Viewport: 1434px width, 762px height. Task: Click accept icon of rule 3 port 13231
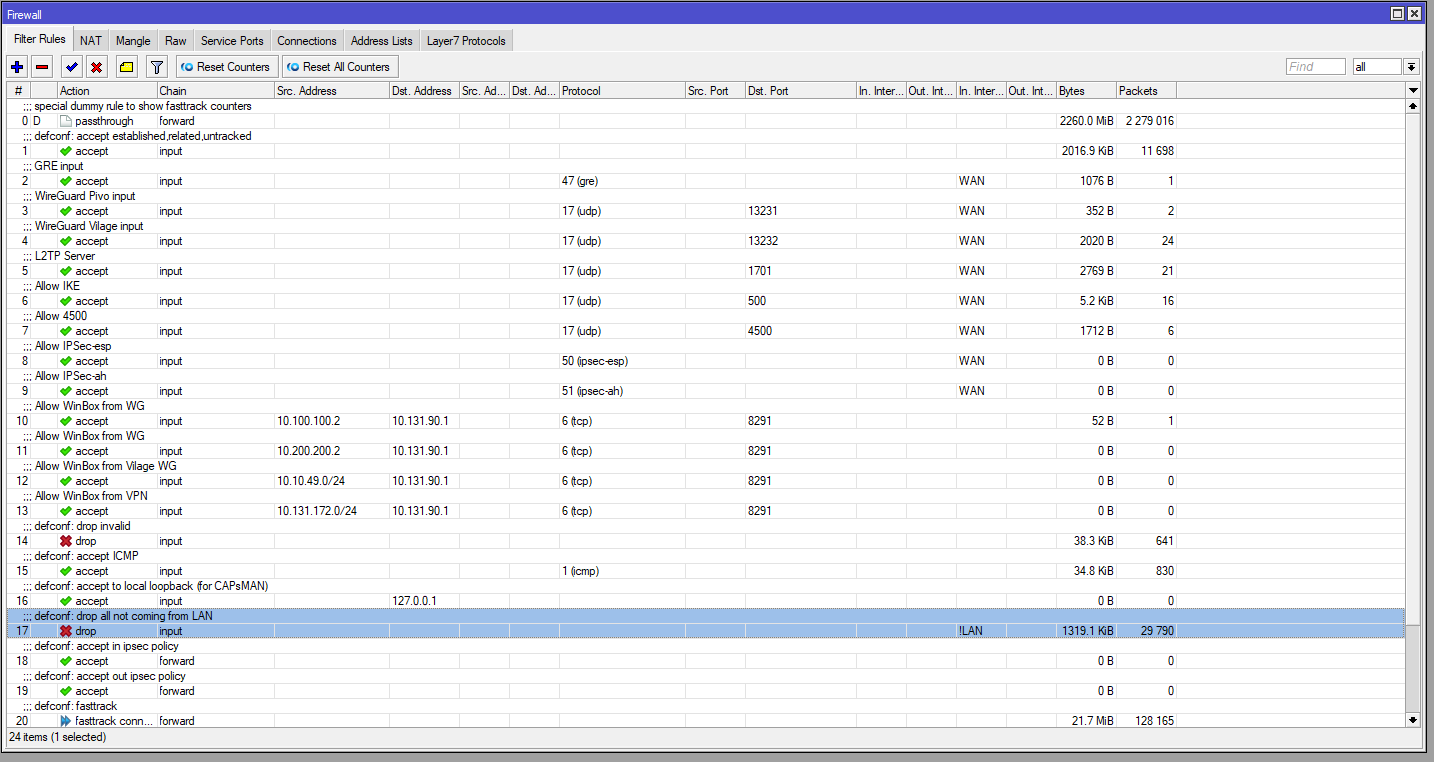click(66, 211)
